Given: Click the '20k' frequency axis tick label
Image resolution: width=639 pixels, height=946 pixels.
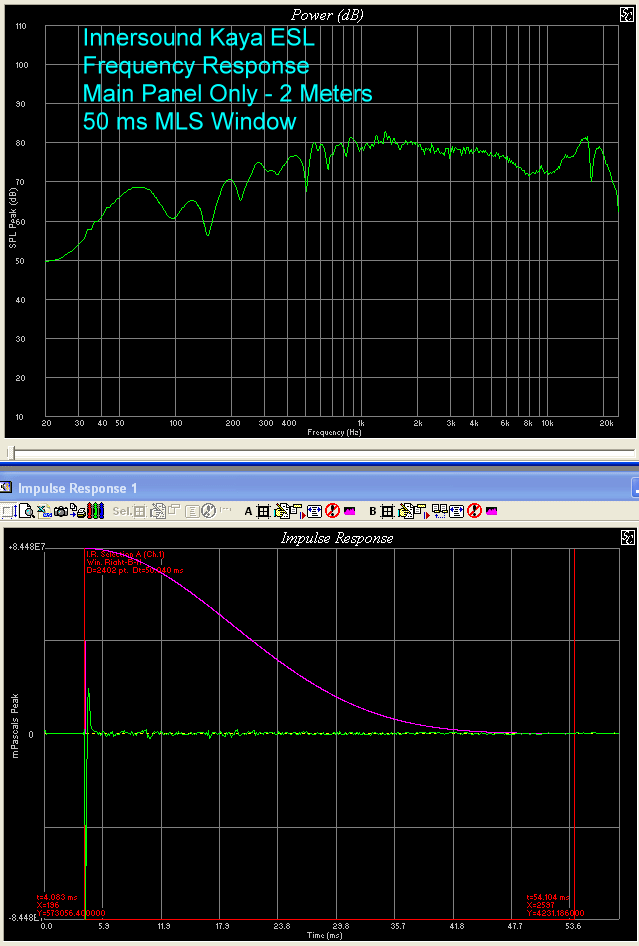Looking at the screenshot, I should click(606, 424).
